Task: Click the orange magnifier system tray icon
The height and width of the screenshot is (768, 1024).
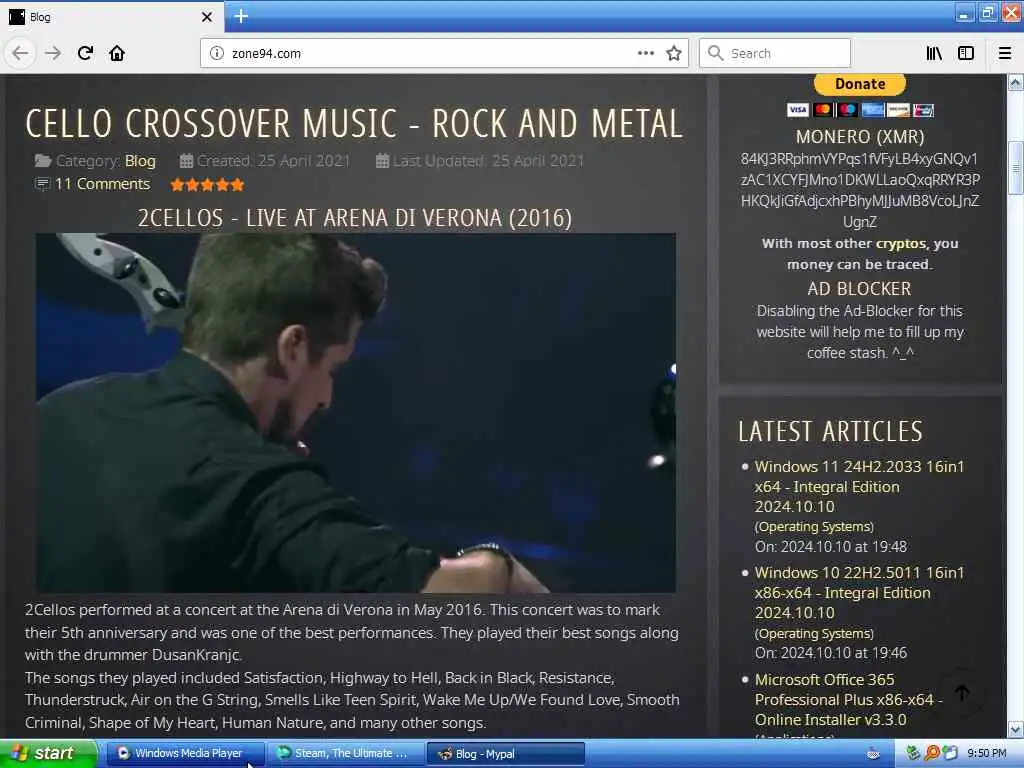Action: pyautogui.click(x=932, y=753)
